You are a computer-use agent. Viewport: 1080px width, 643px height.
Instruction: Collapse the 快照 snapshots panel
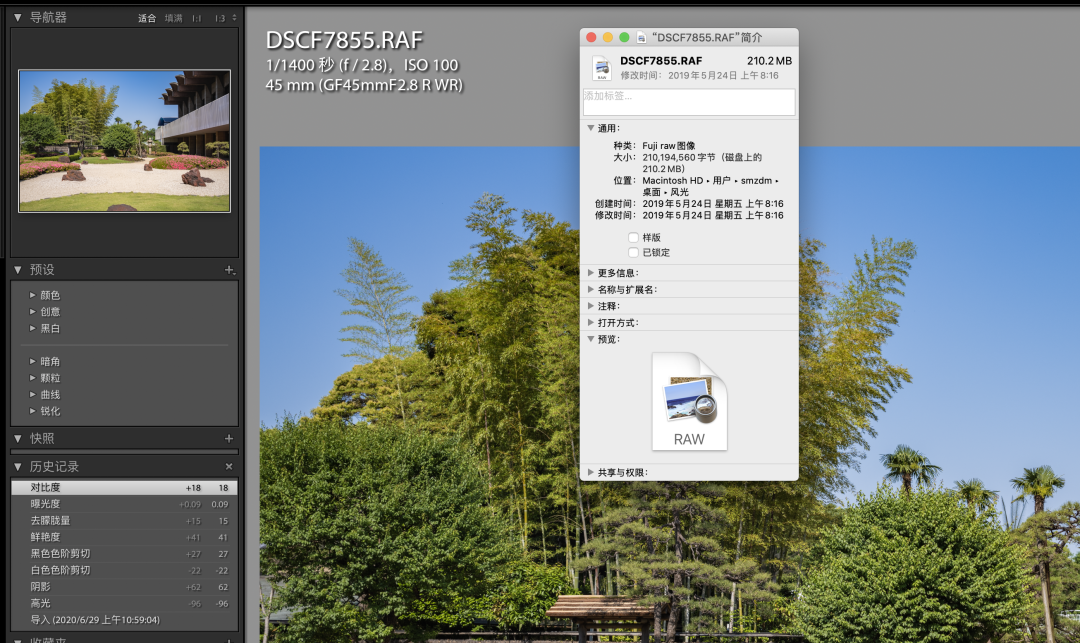[x=18, y=439]
